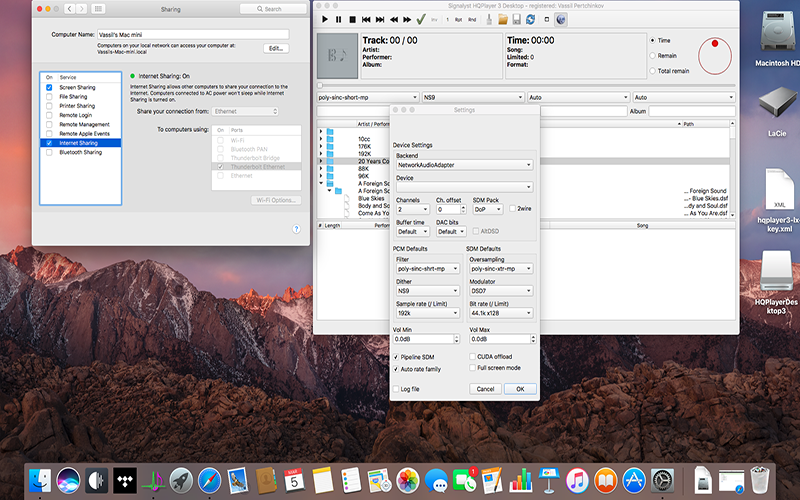Open playlist with orange folder icon

click(x=503, y=19)
